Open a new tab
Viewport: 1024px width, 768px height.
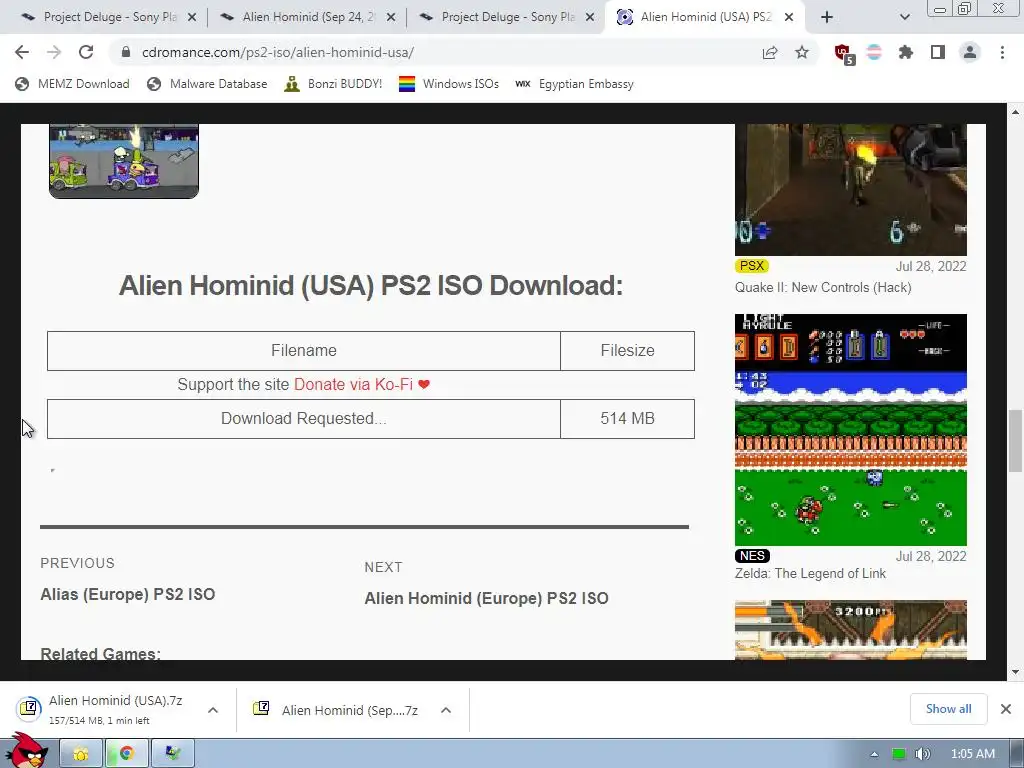click(827, 17)
